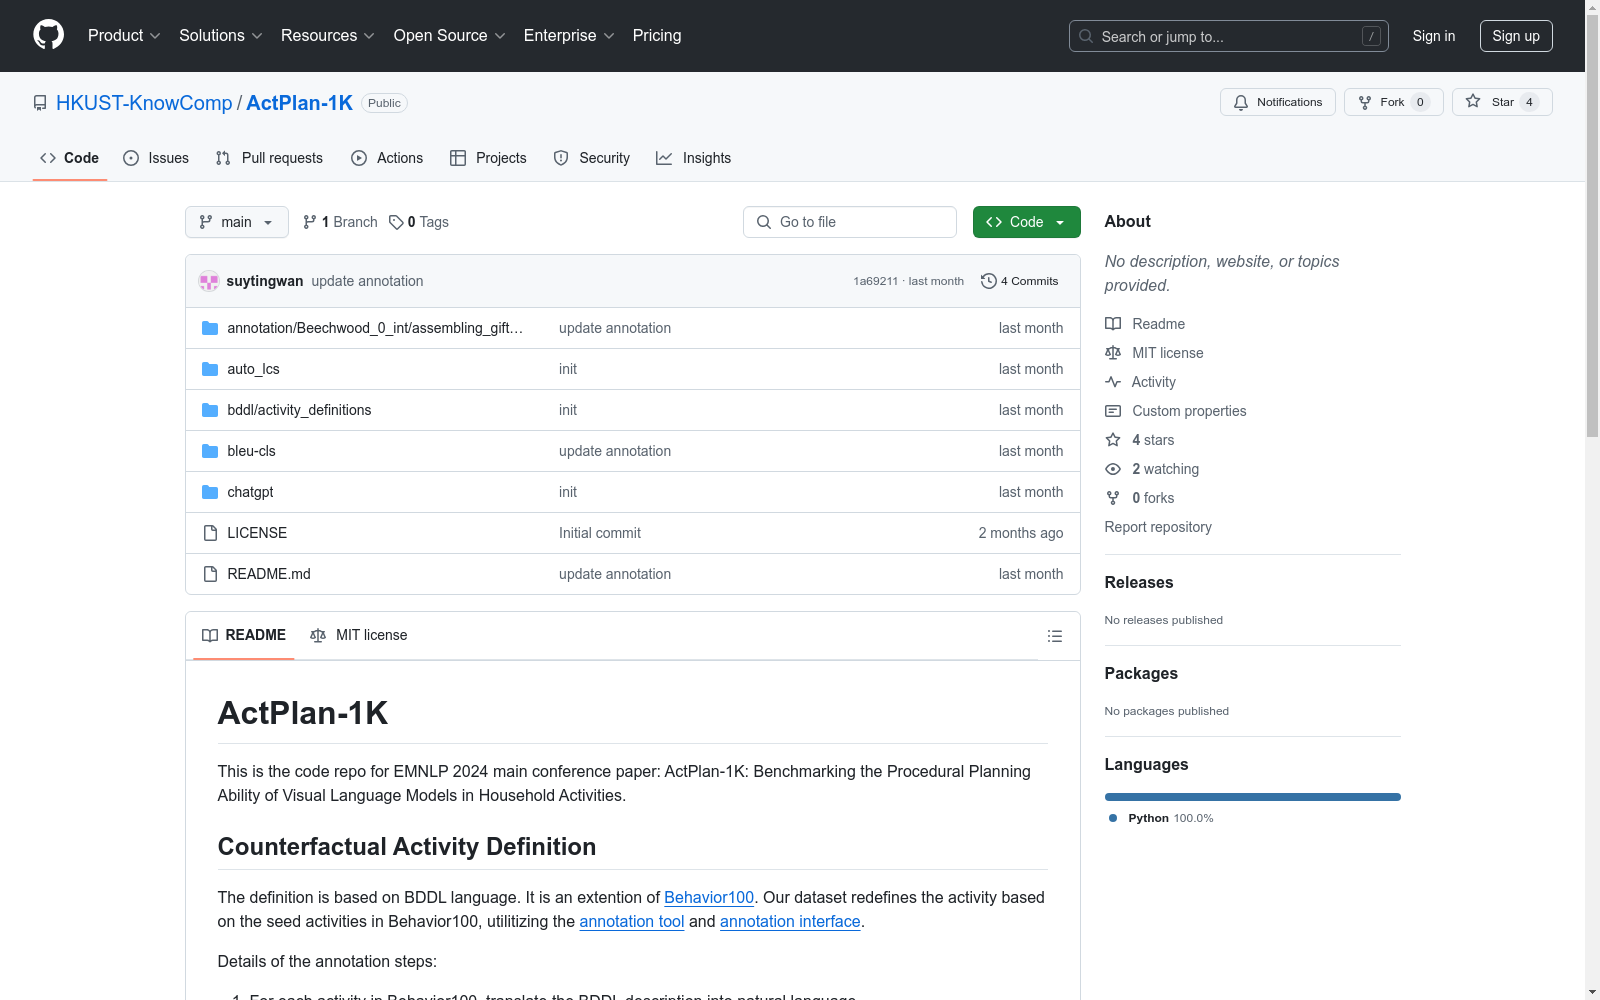Open the Pricing page
The height and width of the screenshot is (1000, 1600).
tap(657, 36)
